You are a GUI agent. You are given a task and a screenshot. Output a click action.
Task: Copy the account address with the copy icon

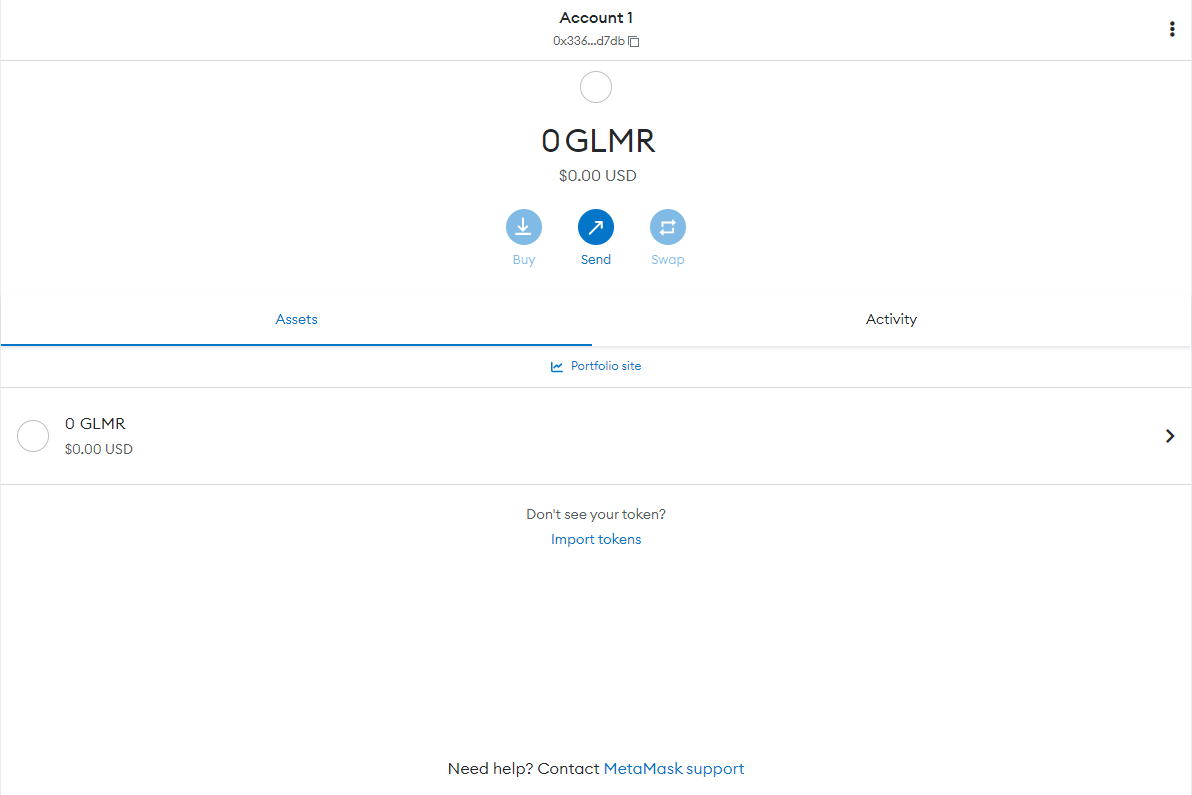click(634, 41)
